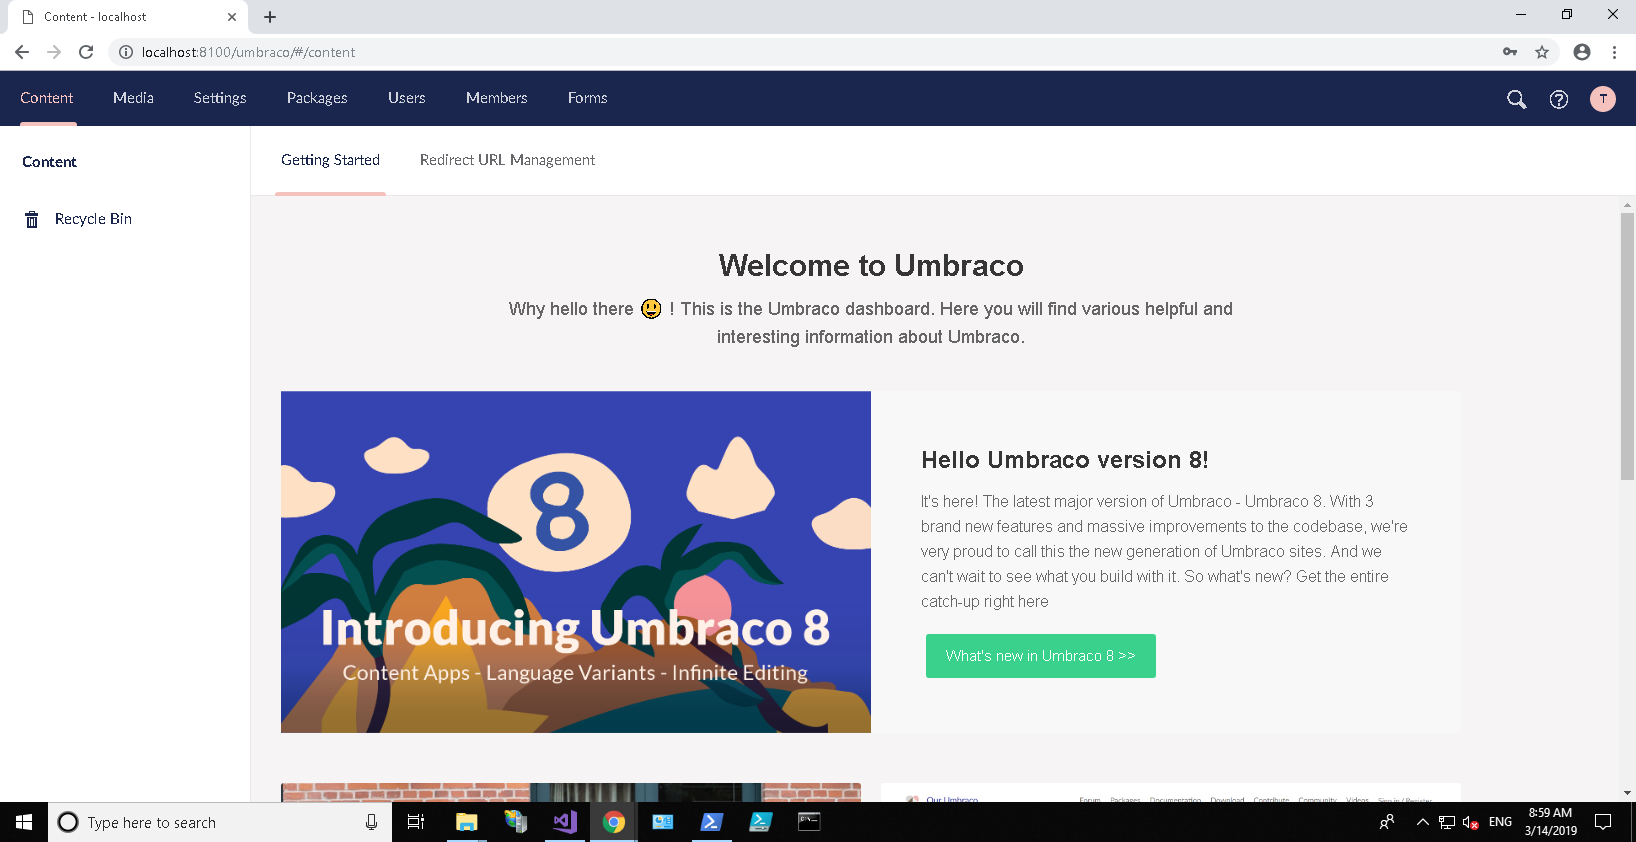This screenshot has width=1636, height=842.
Task: Click the microphone in taskbar search
Action: pos(371,822)
